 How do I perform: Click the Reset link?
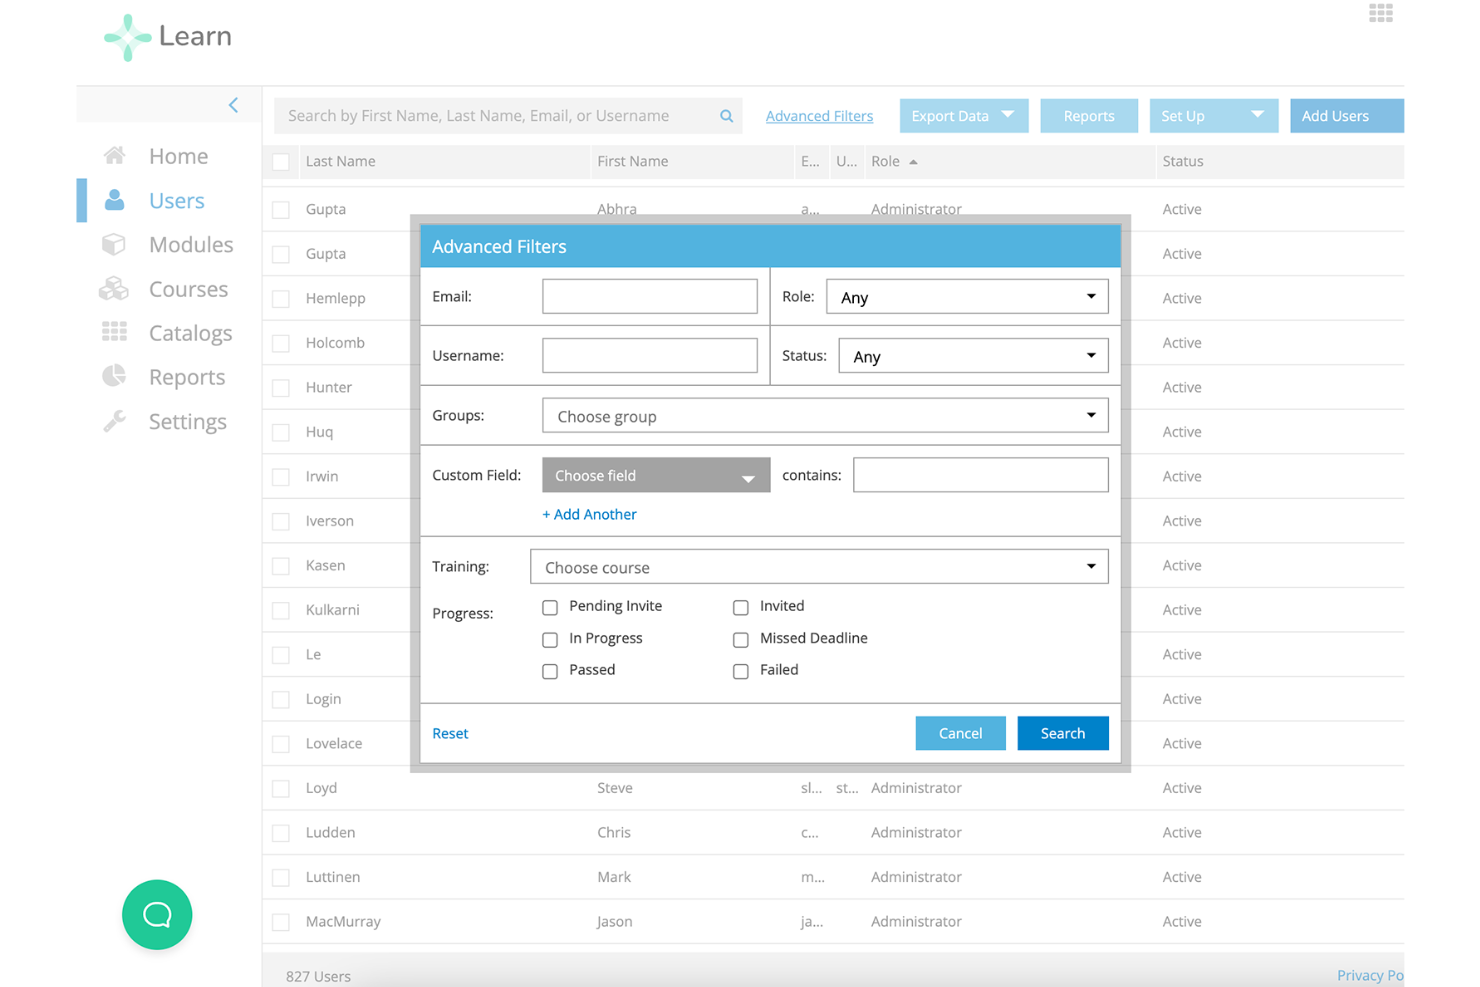pyautogui.click(x=450, y=733)
